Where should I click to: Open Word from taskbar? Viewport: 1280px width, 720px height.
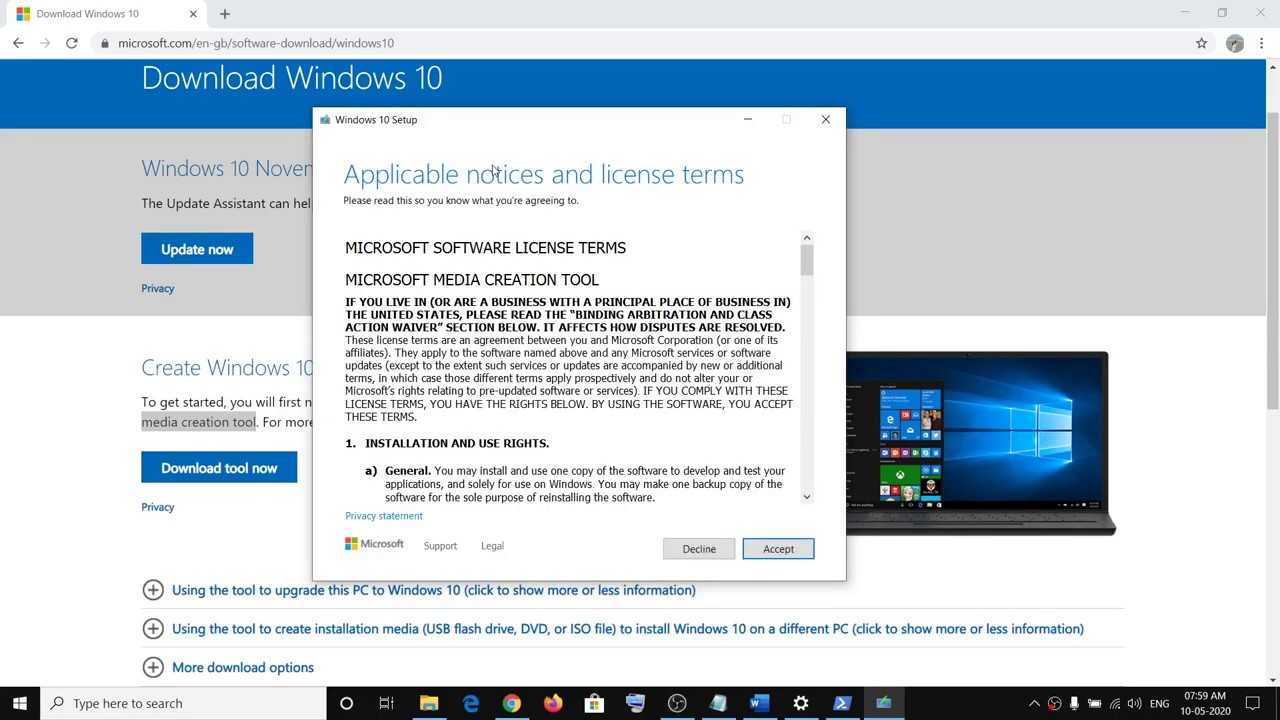tap(759, 703)
